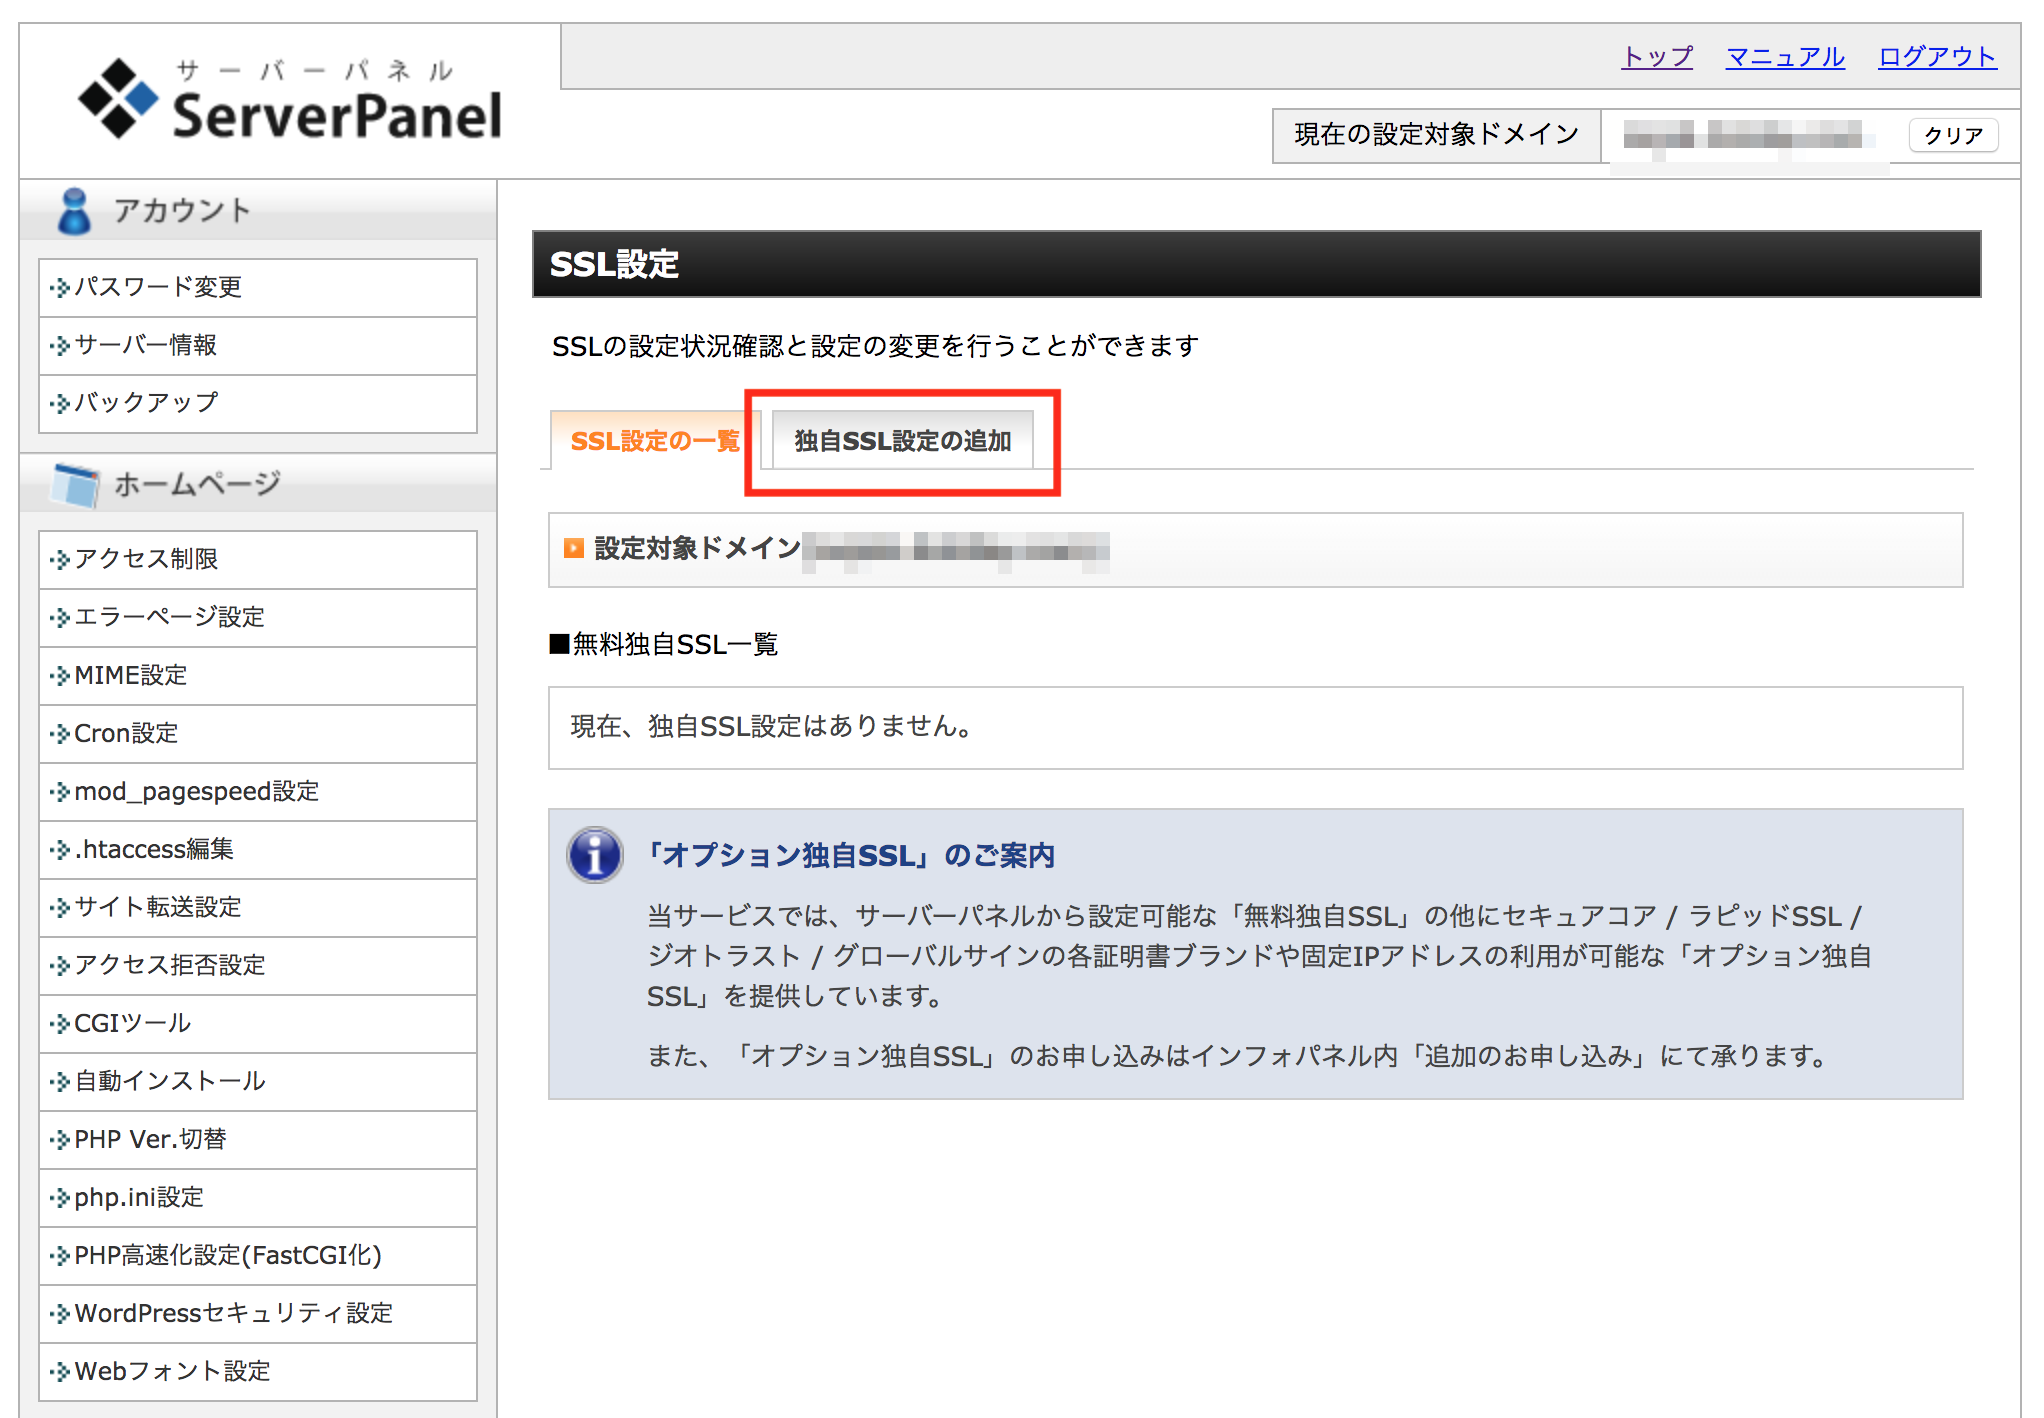The image size is (2044, 1418).
Task: Click the orange arrow icon beside 設定対象ドメイン
Action: [x=573, y=548]
